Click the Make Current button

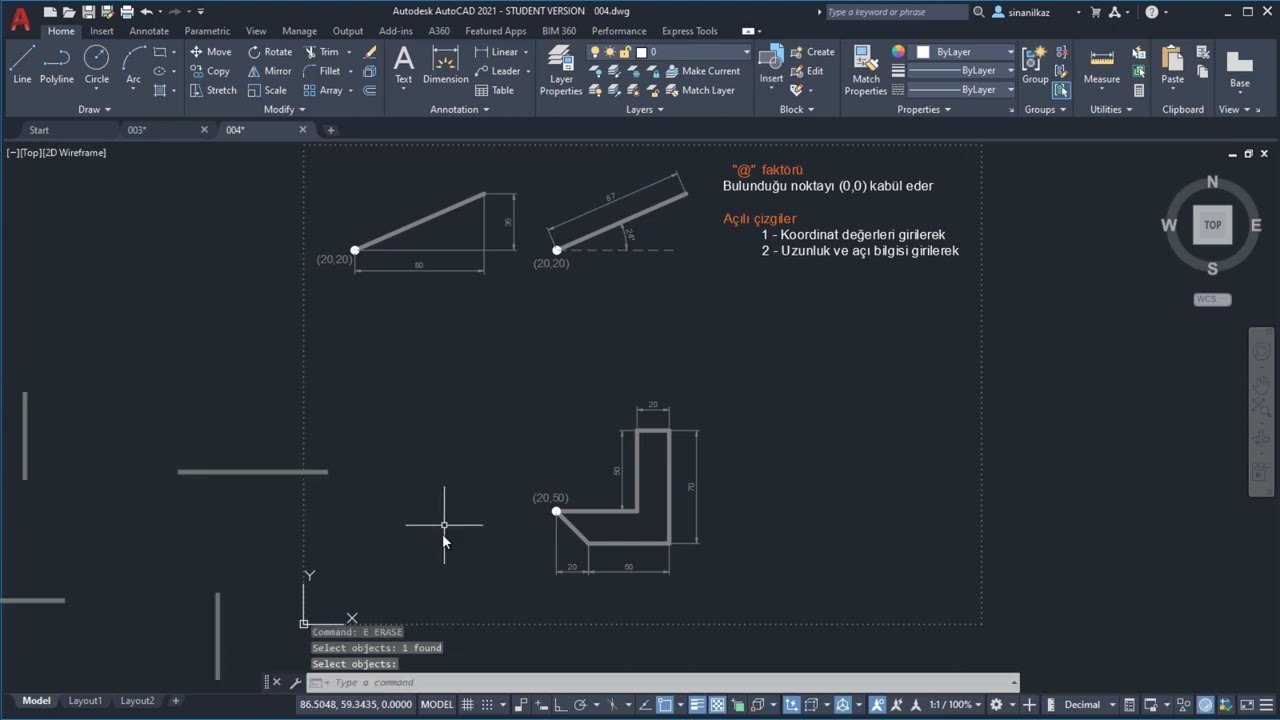pyautogui.click(x=703, y=71)
